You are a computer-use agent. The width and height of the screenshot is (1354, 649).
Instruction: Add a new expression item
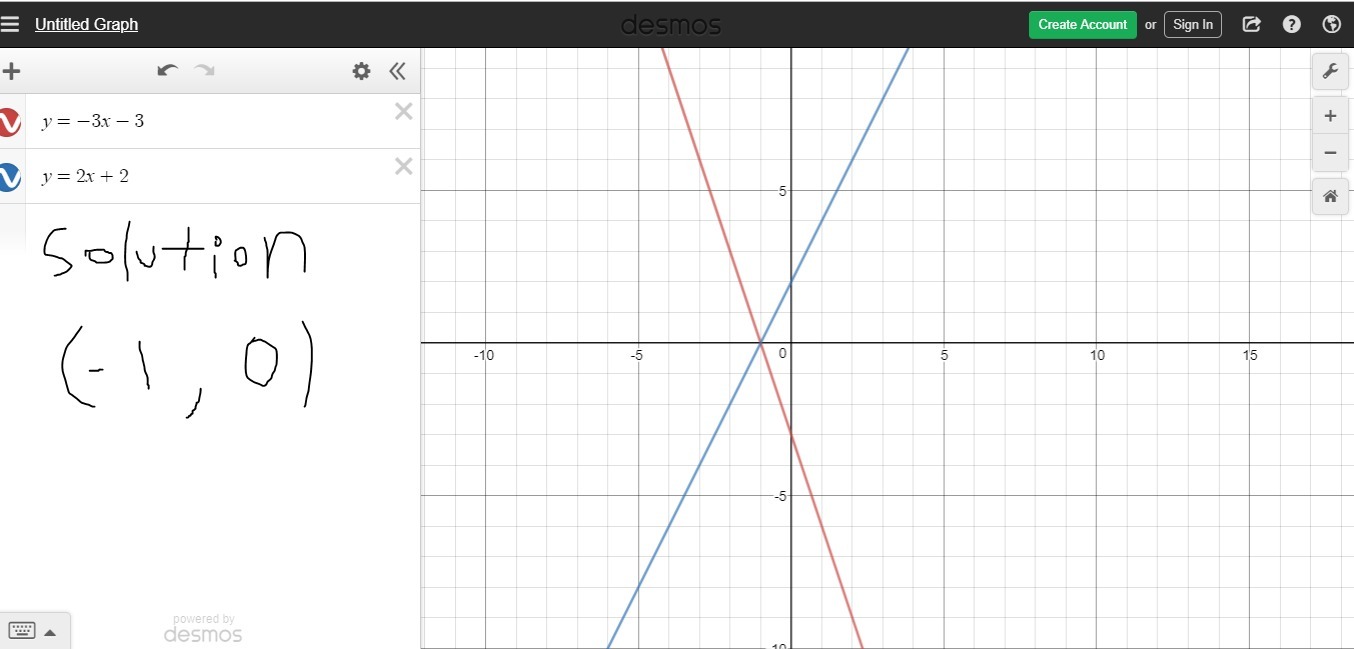click(x=11, y=71)
